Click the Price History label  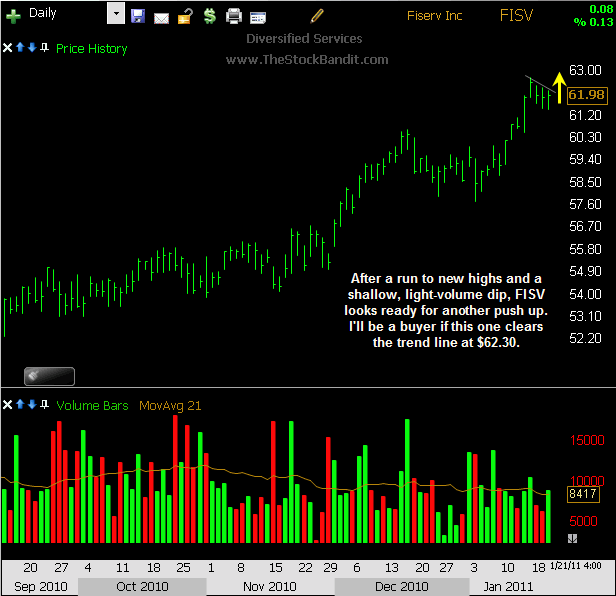(x=92, y=49)
